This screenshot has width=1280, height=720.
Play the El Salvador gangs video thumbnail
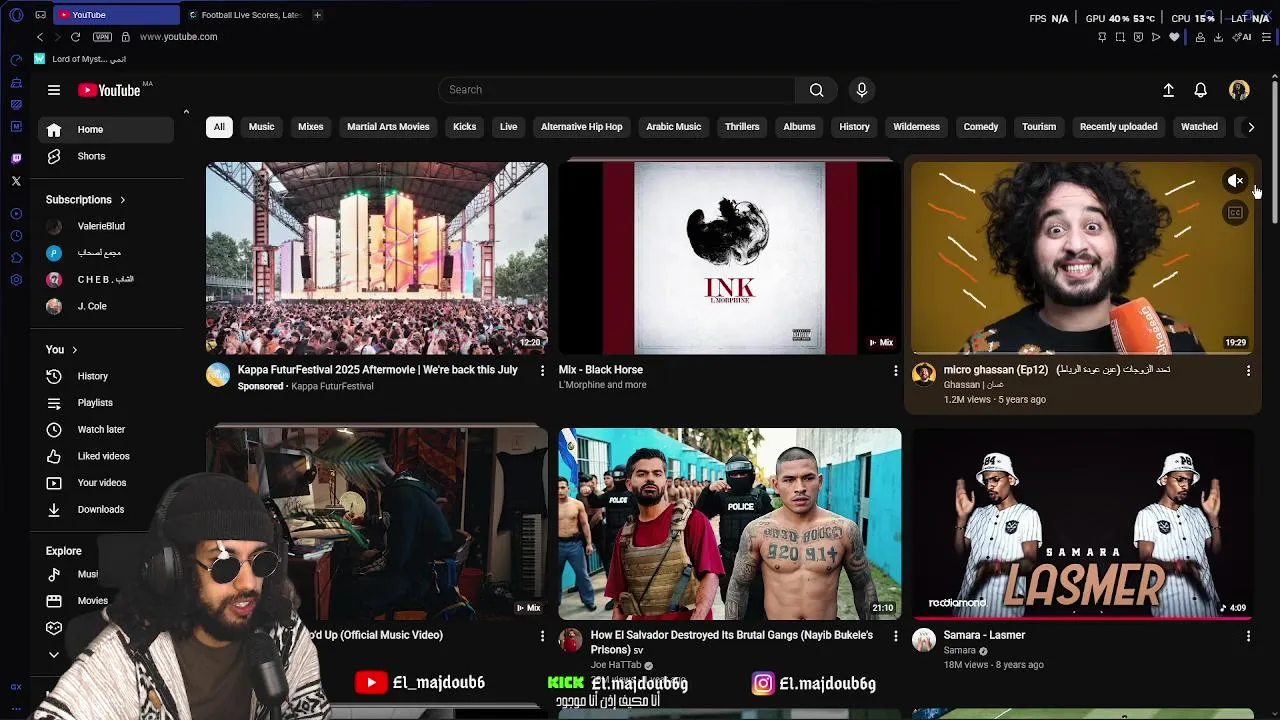730,524
